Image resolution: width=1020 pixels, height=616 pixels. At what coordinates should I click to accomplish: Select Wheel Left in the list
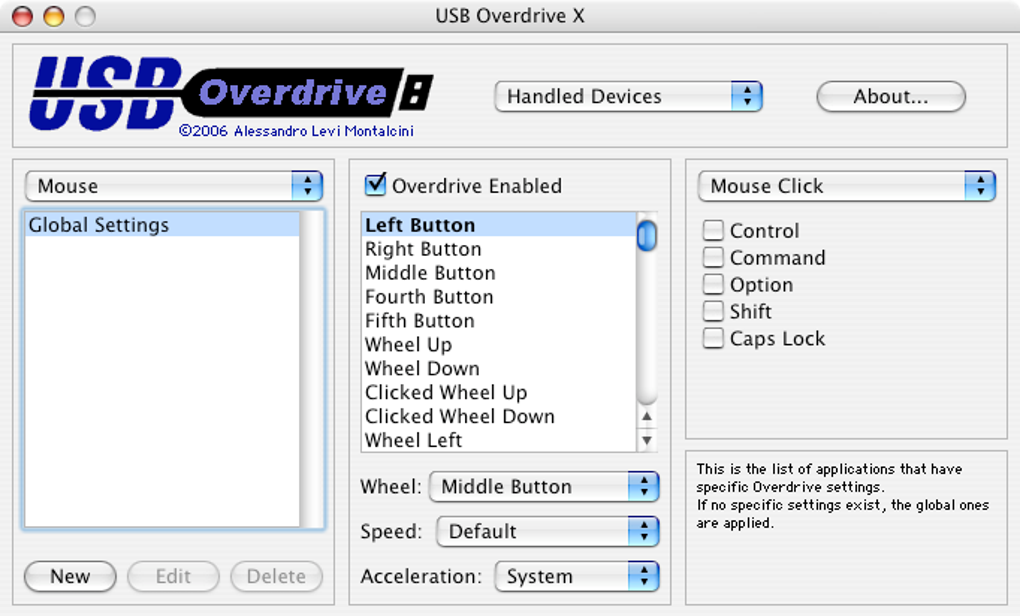tap(498, 440)
